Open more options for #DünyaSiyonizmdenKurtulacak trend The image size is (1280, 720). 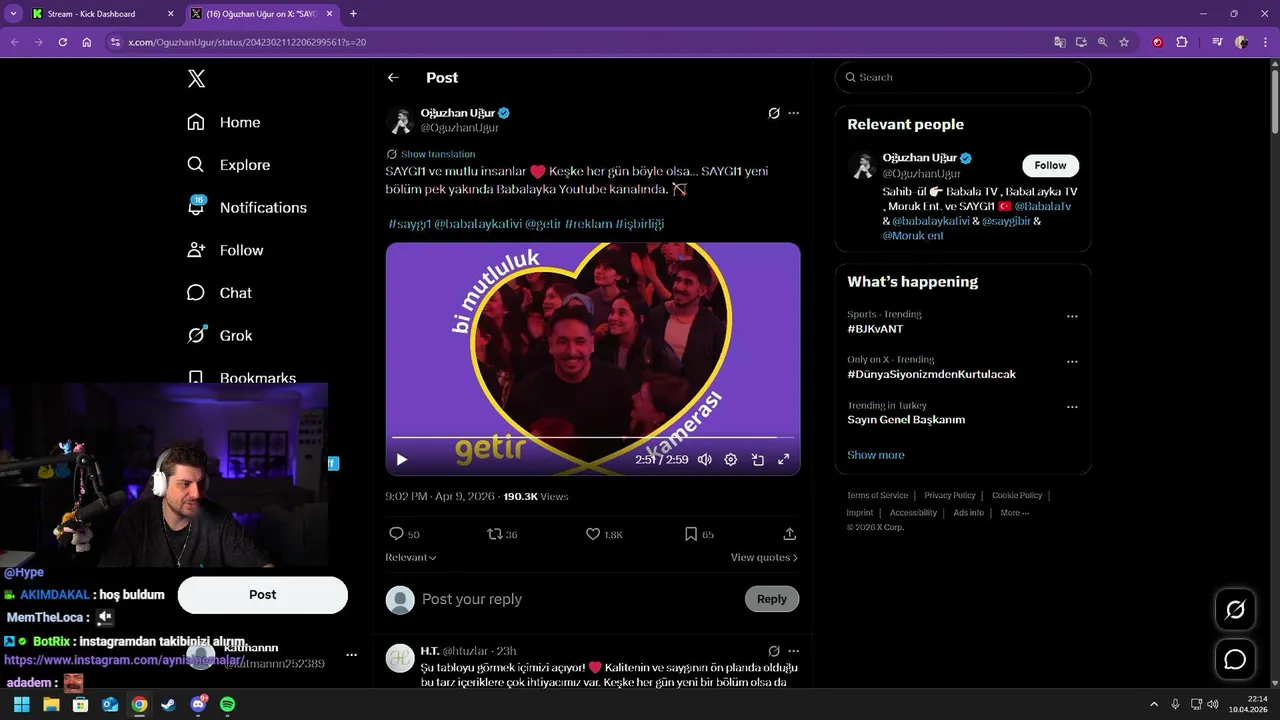(1072, 362)
